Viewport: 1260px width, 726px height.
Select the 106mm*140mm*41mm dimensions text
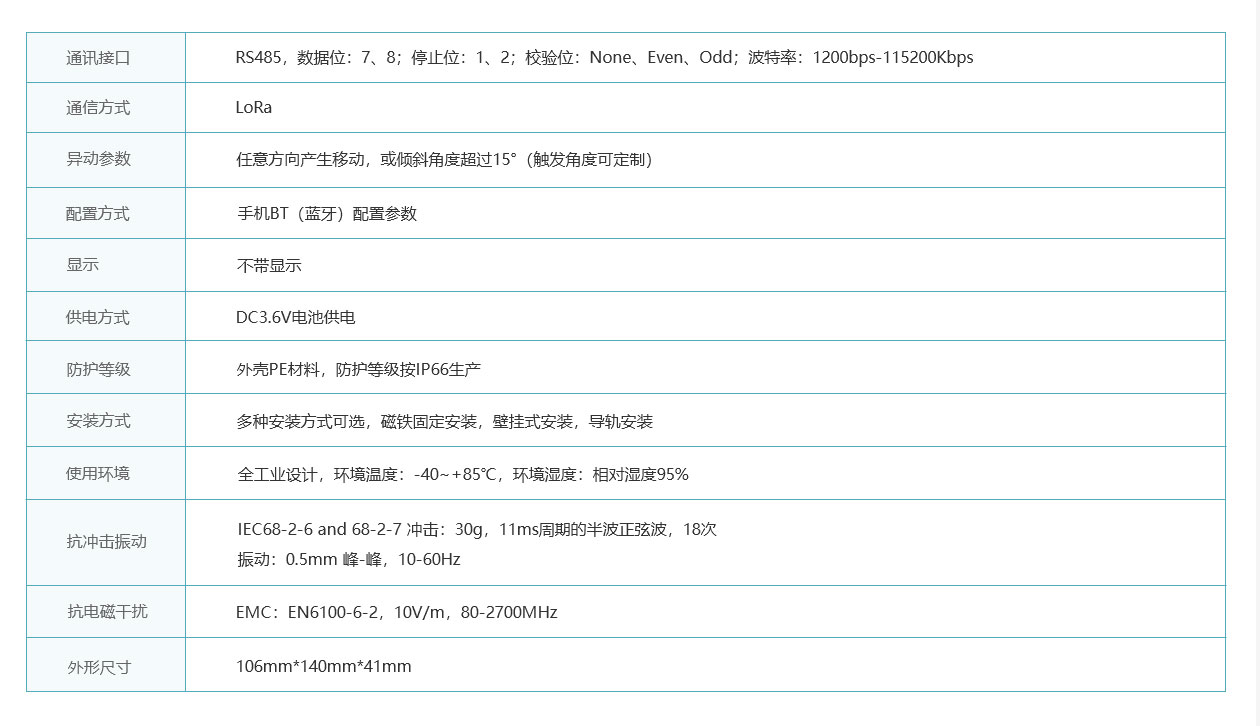(323, 666)
